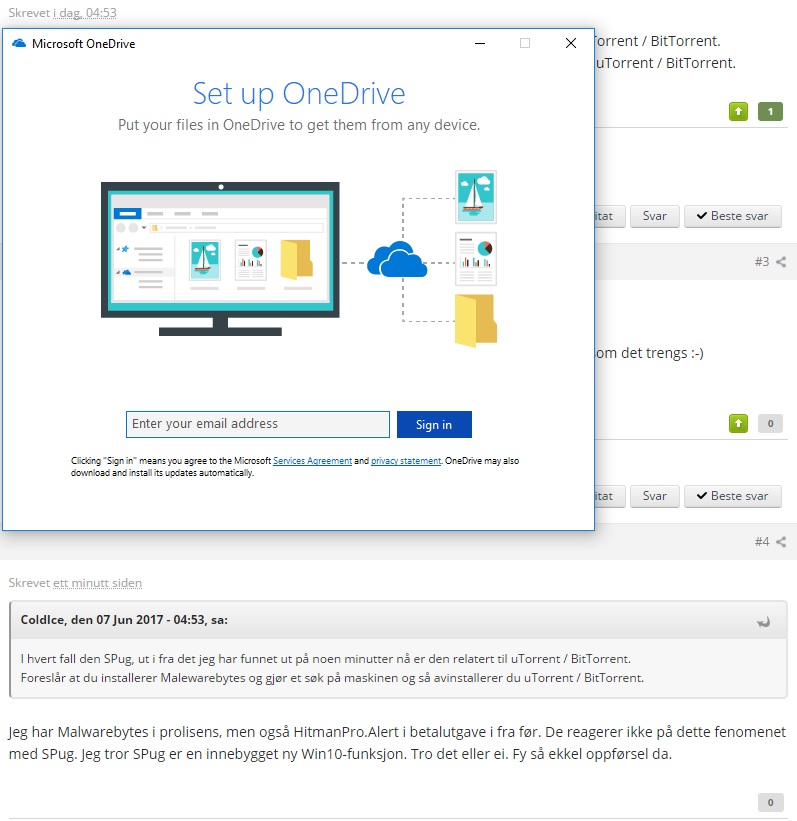Open the privacy statement link
The height and width of the screenshot is (821, 797).
pyautogui.click(x=406, y=461)
